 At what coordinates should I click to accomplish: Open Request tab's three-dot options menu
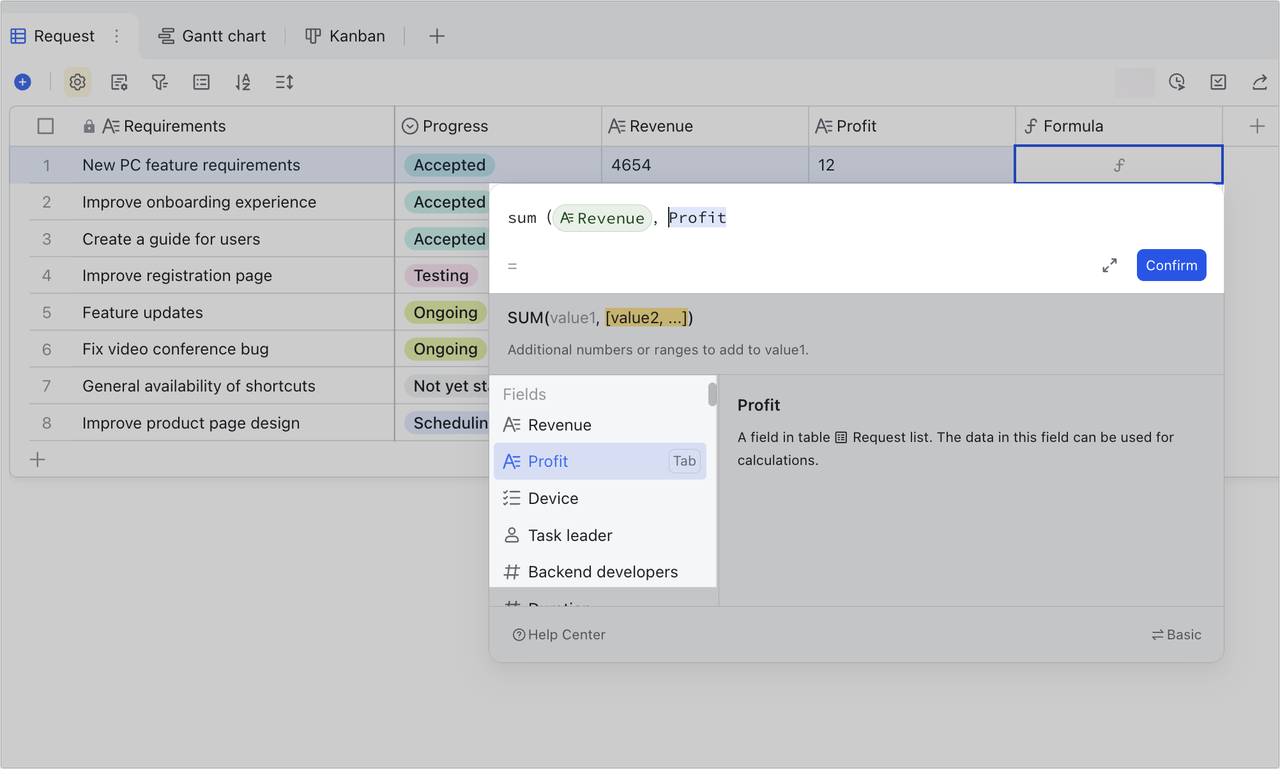(x=116, y=36)
